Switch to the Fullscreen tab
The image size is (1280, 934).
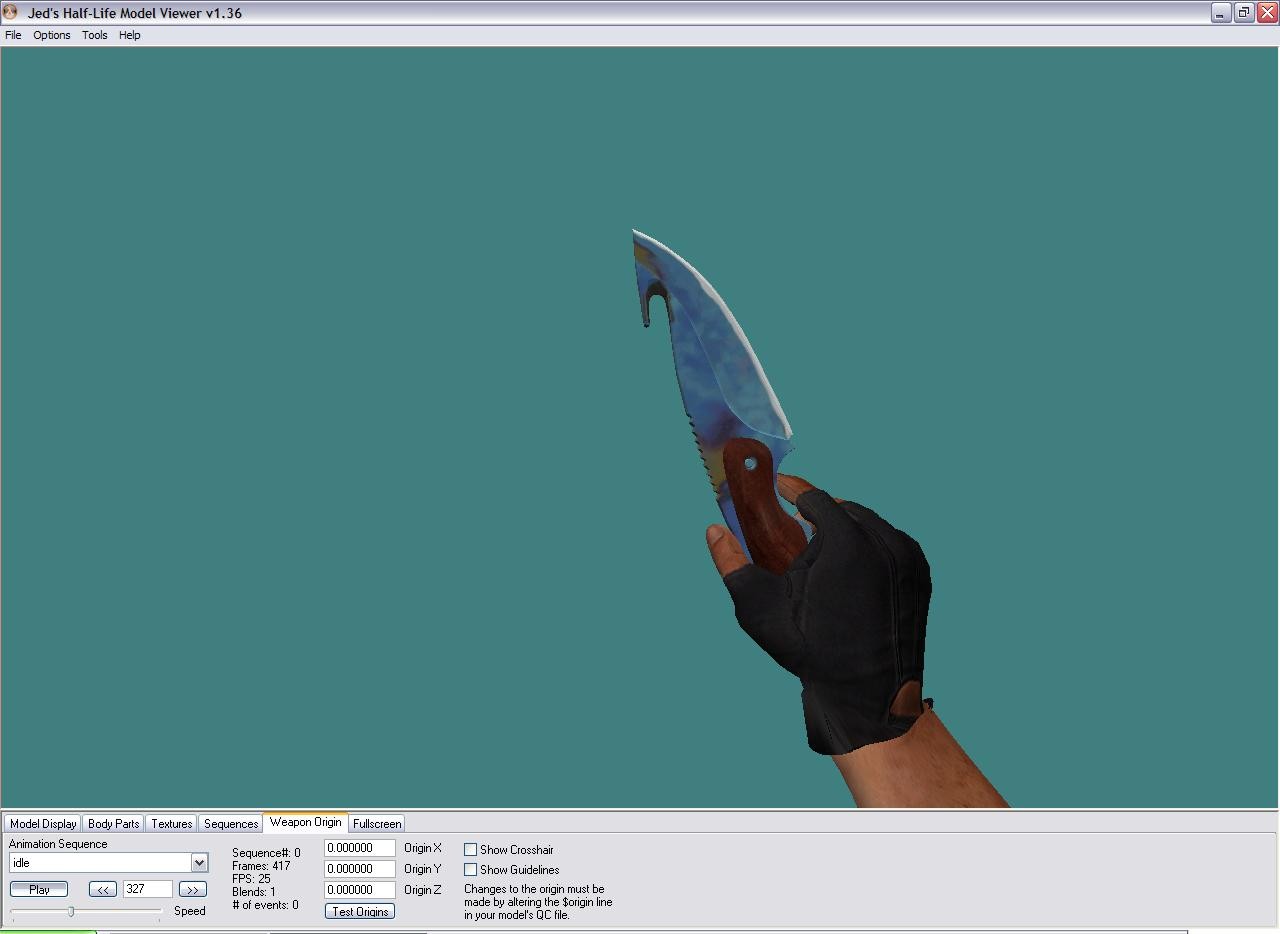(376, 823)
